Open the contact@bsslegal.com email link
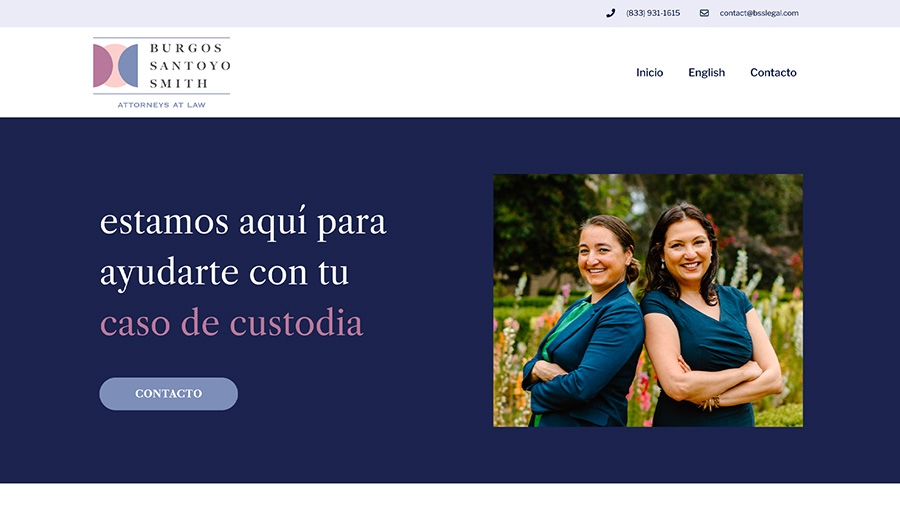 click(759, 13)
